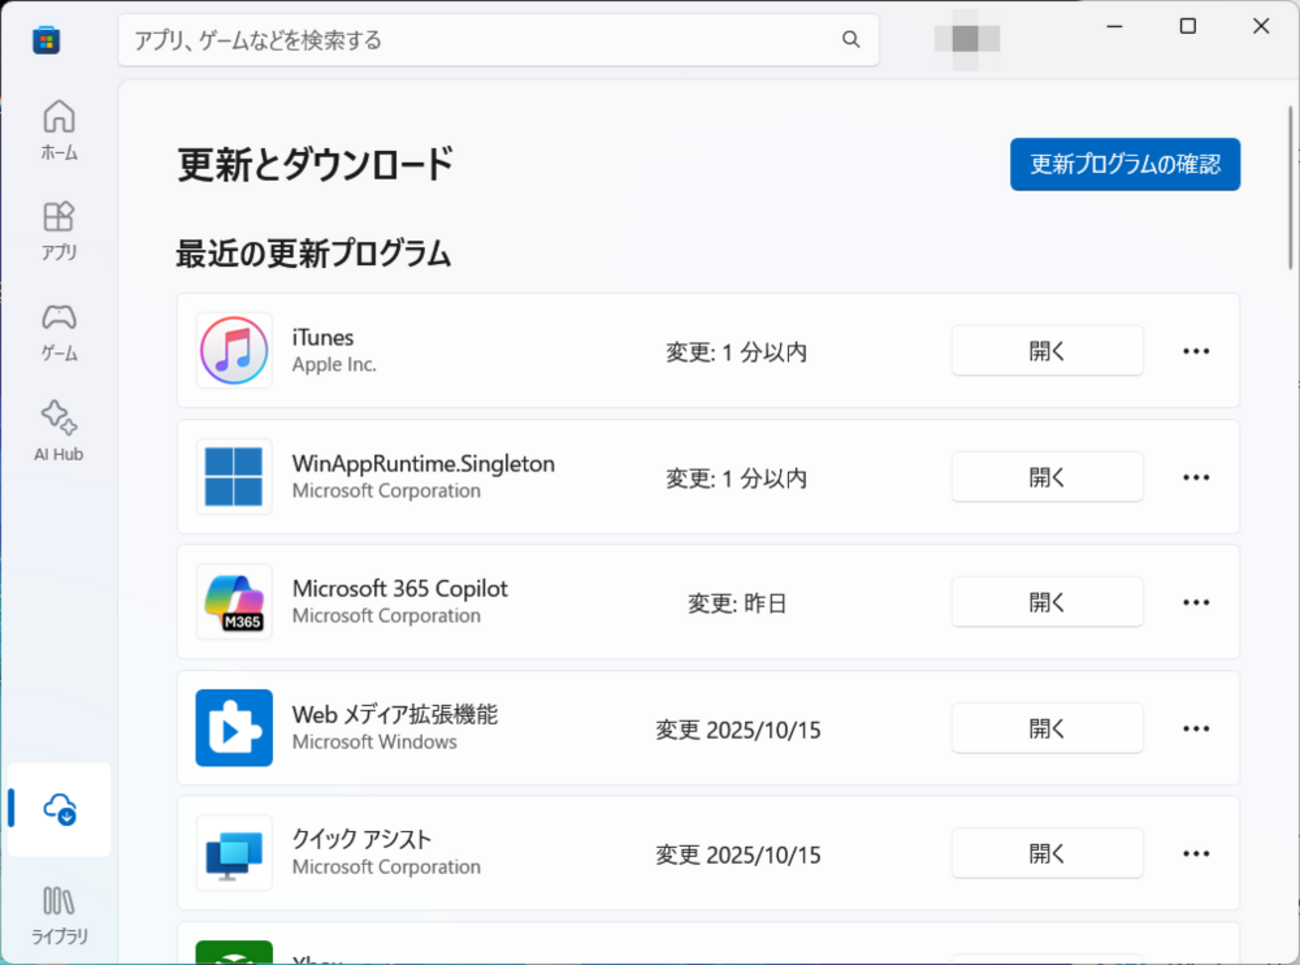
Task: Minimize the Microsoft Store window
Action: click(x=1115, y=26)
